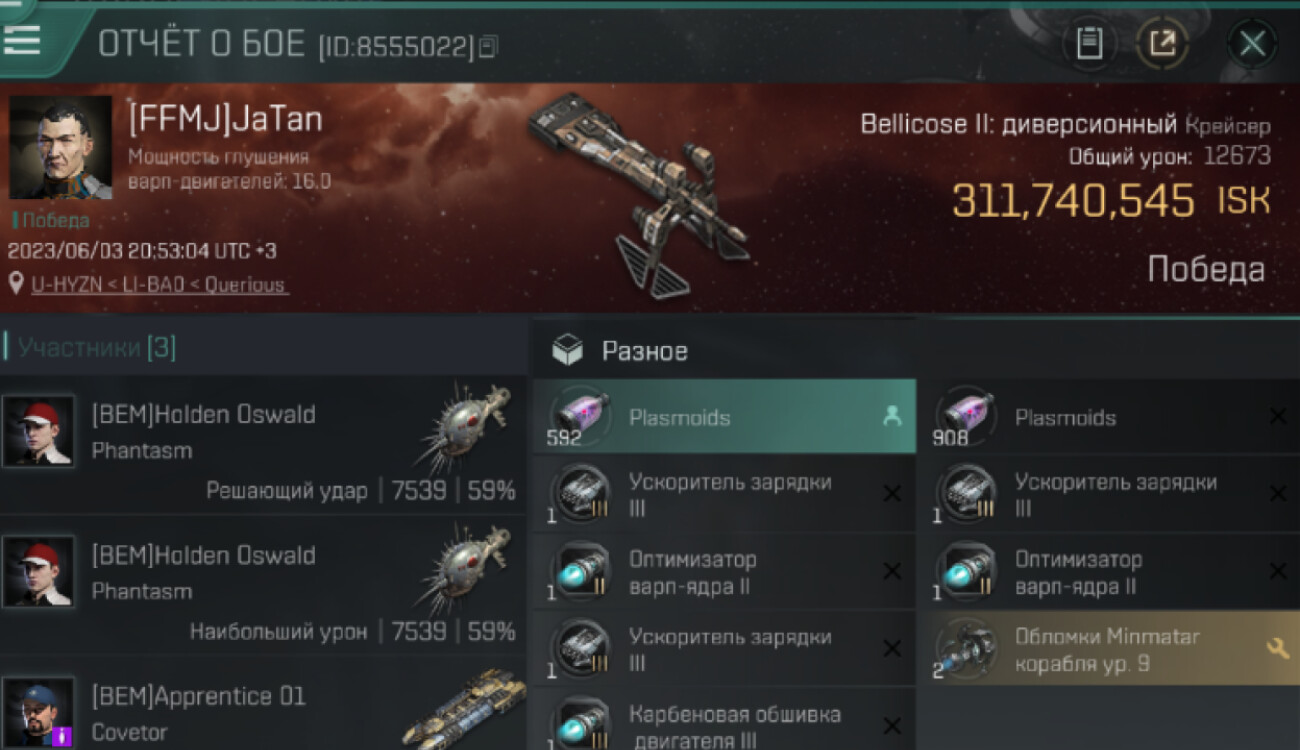Select the Участники [3] tab
Screen dimensions: 1300x750
point(97,348)
